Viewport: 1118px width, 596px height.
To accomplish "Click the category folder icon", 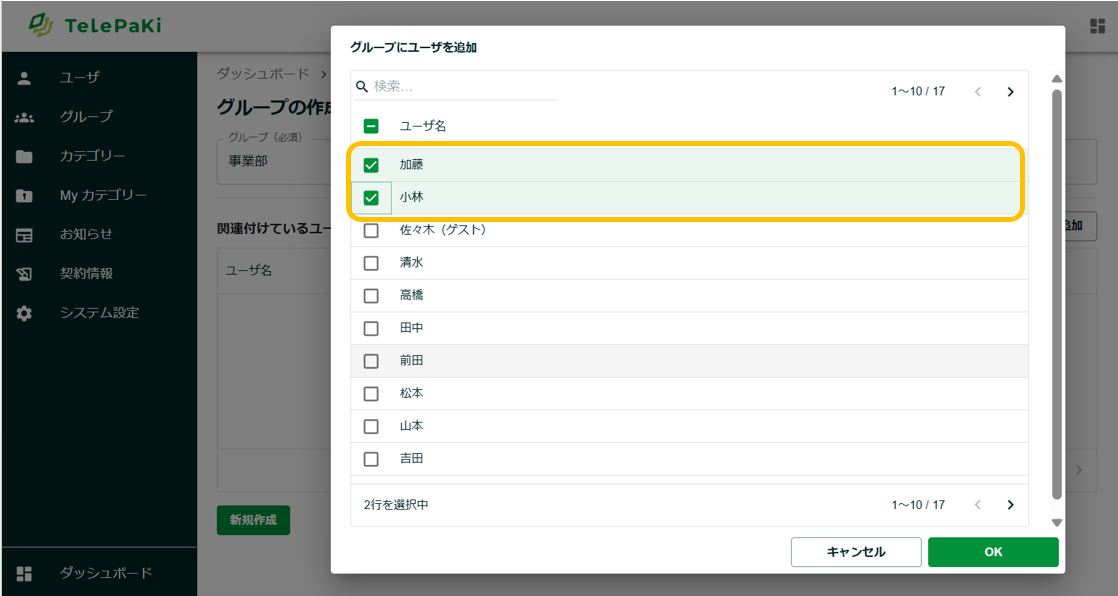I will (x=25, y=157).
